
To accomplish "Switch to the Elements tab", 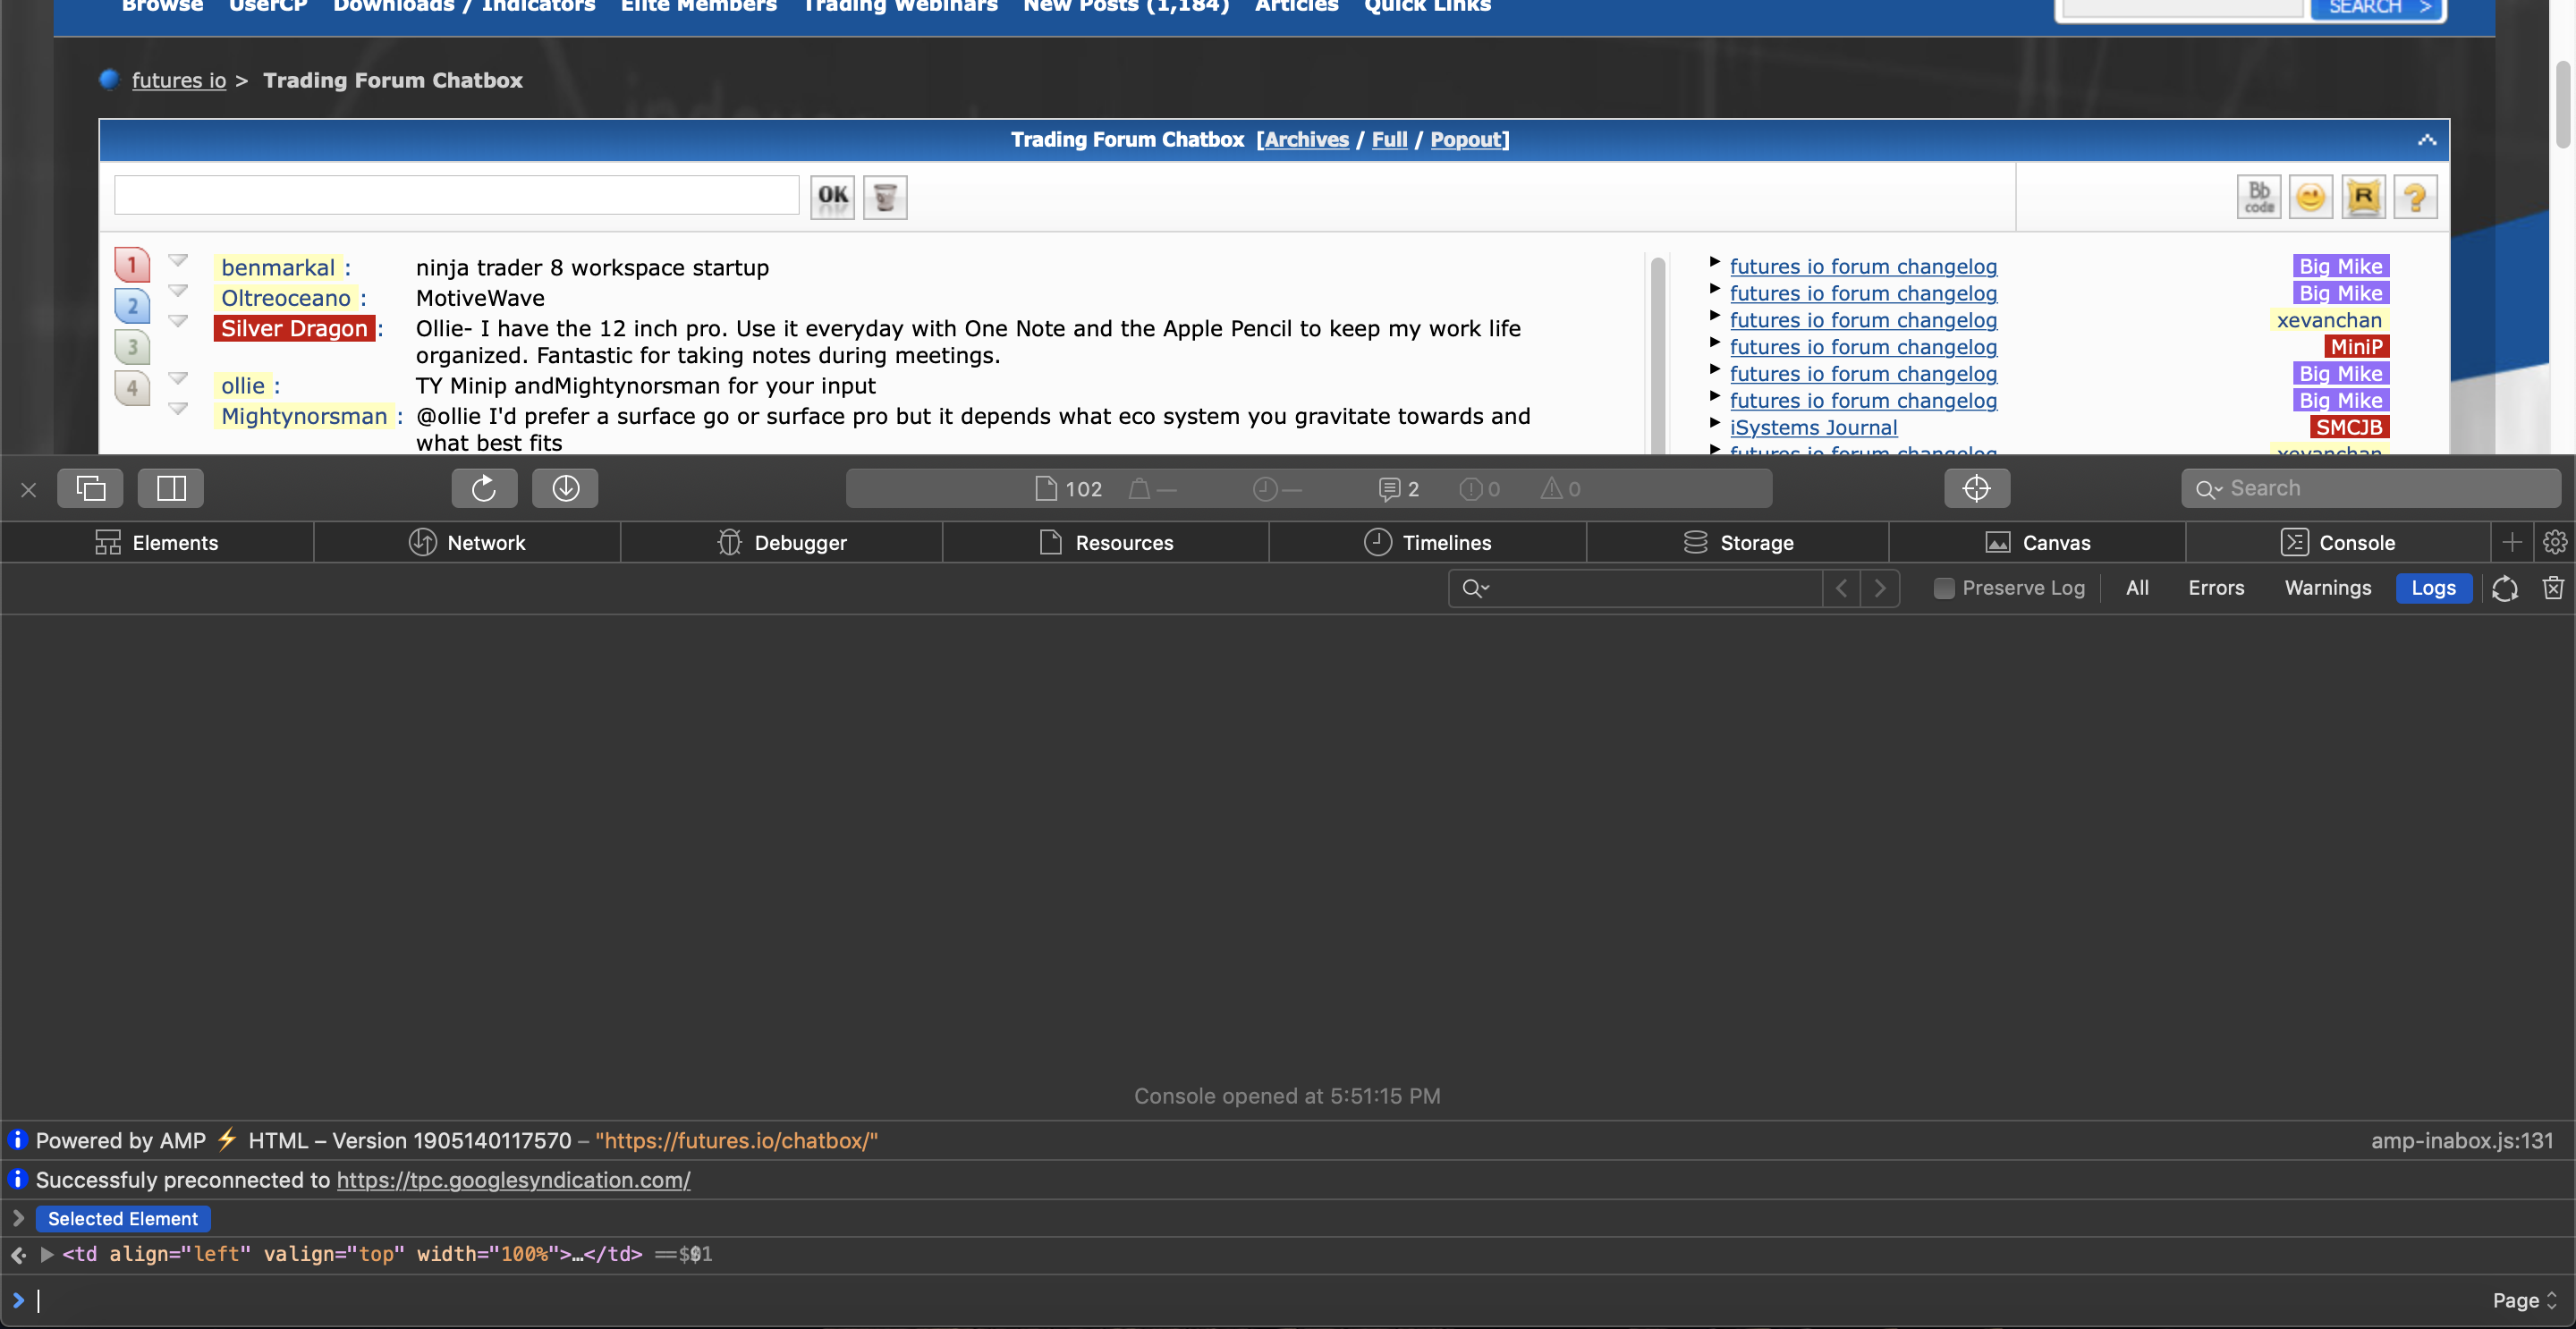I will point(157,542).
